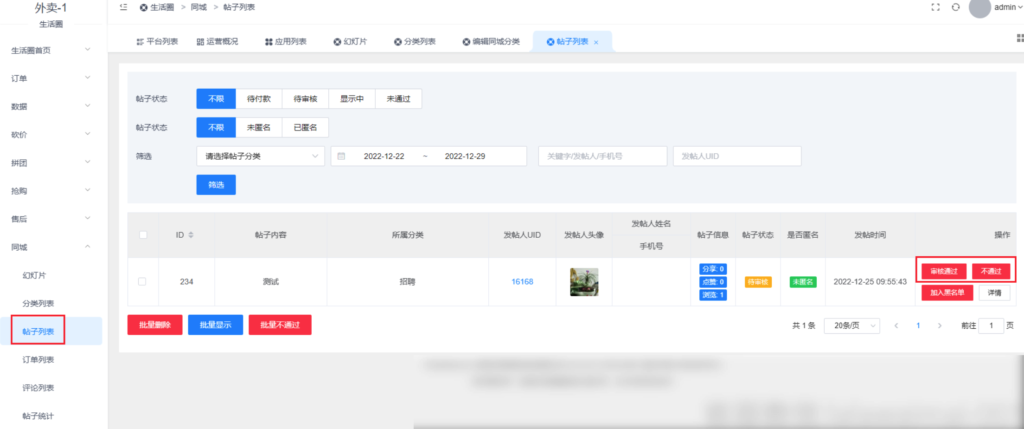Viewport: 1024px width, 429px height.
Task: Click the admin avatar circle
Action: tap(980, 7)
